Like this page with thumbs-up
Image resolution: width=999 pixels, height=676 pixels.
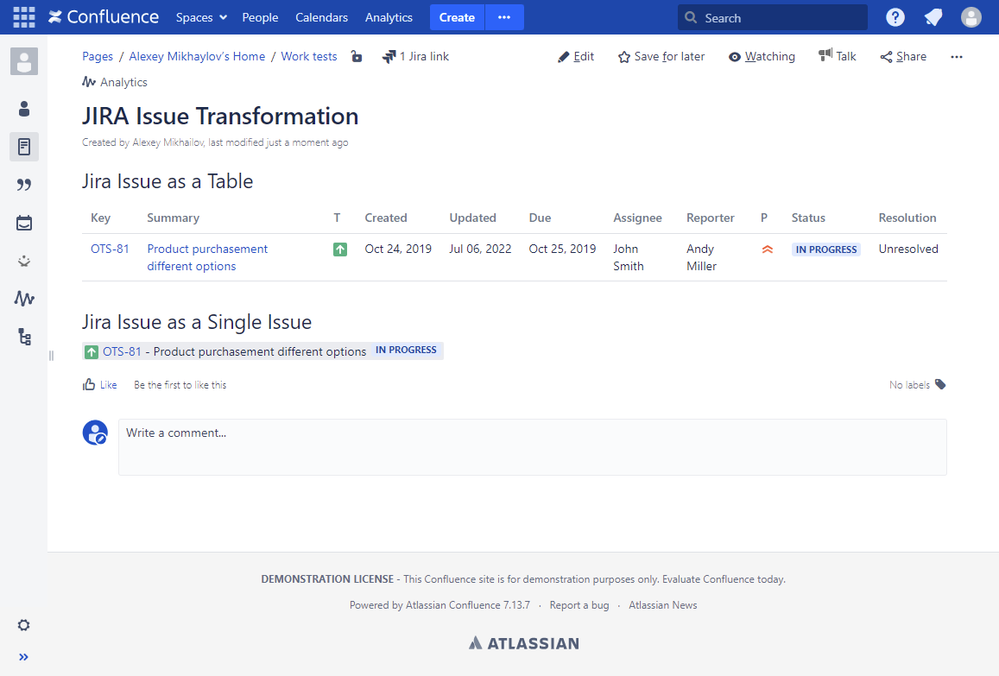(x=100, y=385)
